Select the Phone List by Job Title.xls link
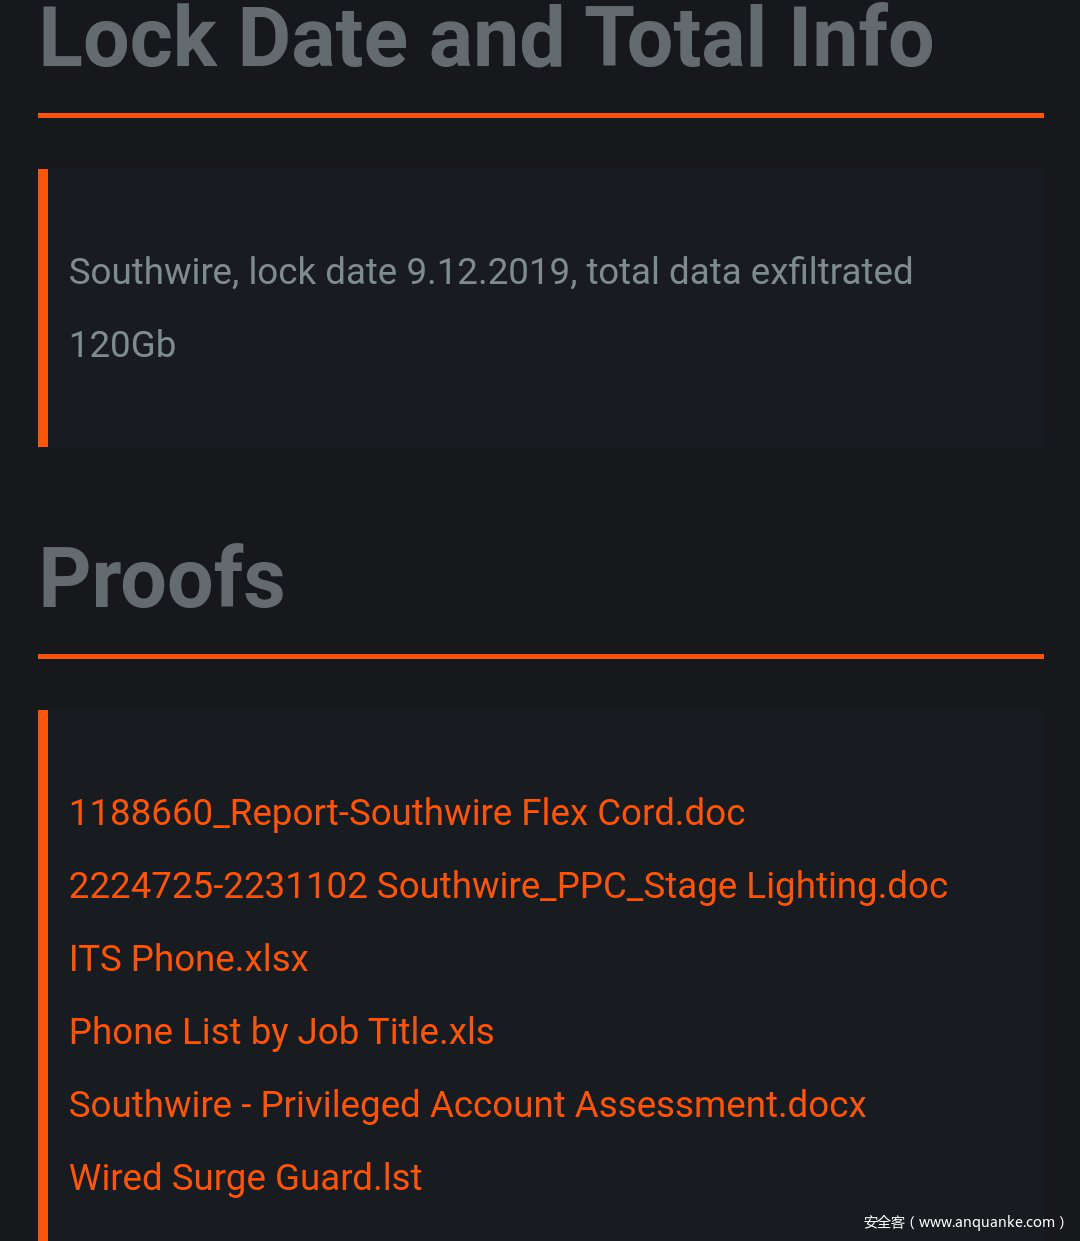Image resolution: width=1080 pixels, height=1241 pixels. (x=282, y=1032)
